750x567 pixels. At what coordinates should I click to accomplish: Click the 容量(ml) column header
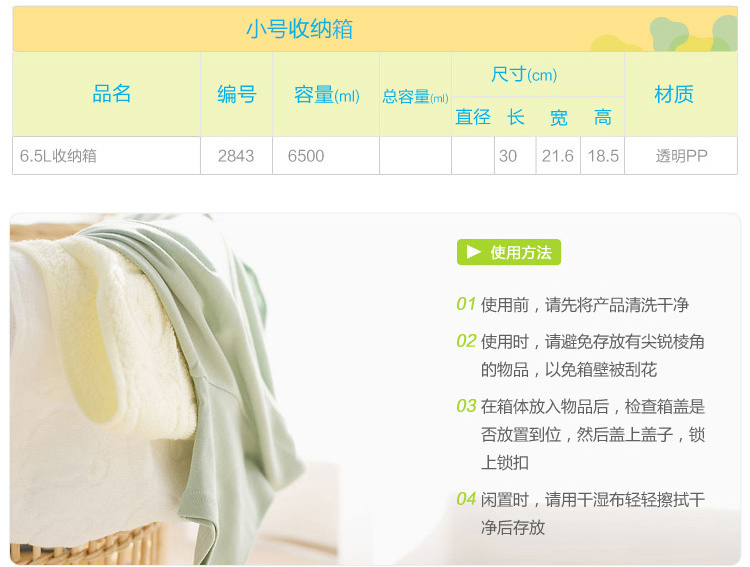[326, 94]
